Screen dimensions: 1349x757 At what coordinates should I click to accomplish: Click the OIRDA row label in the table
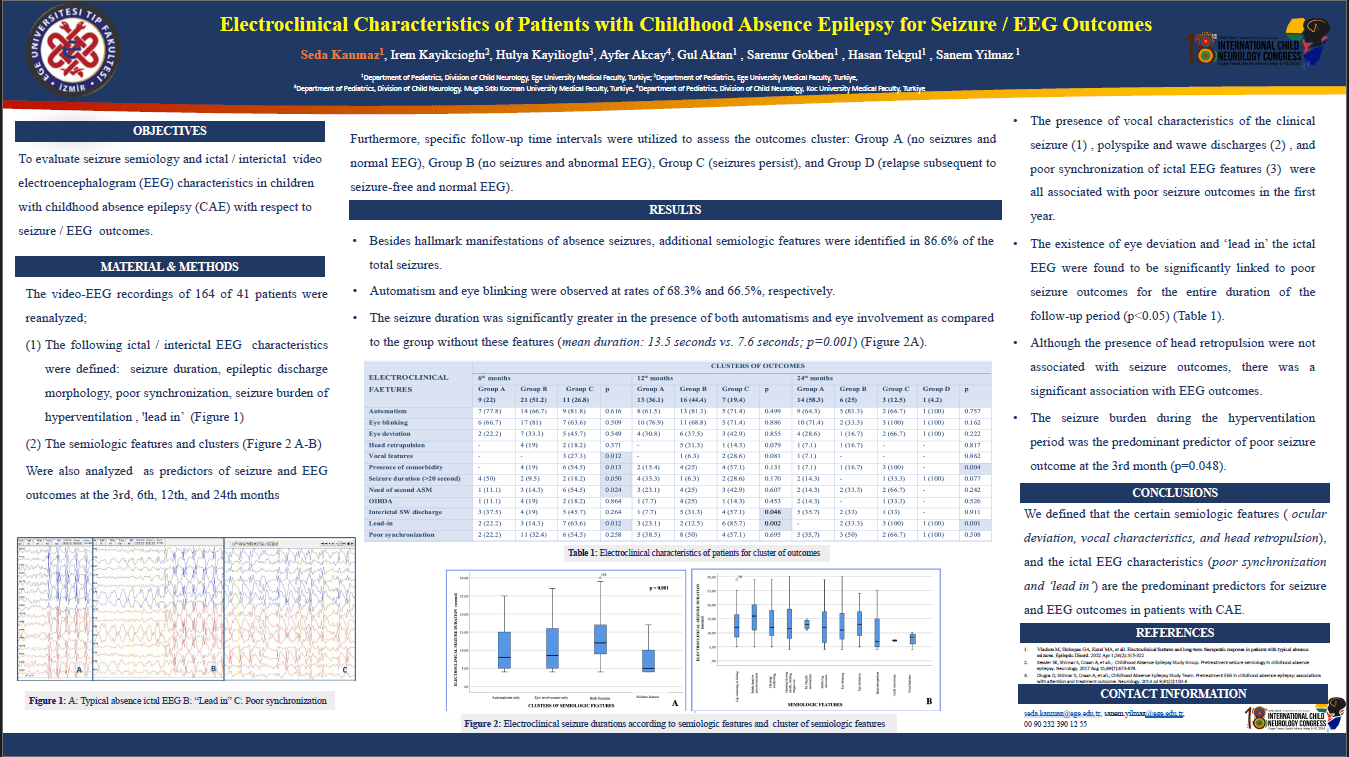(x=379, y=501)
